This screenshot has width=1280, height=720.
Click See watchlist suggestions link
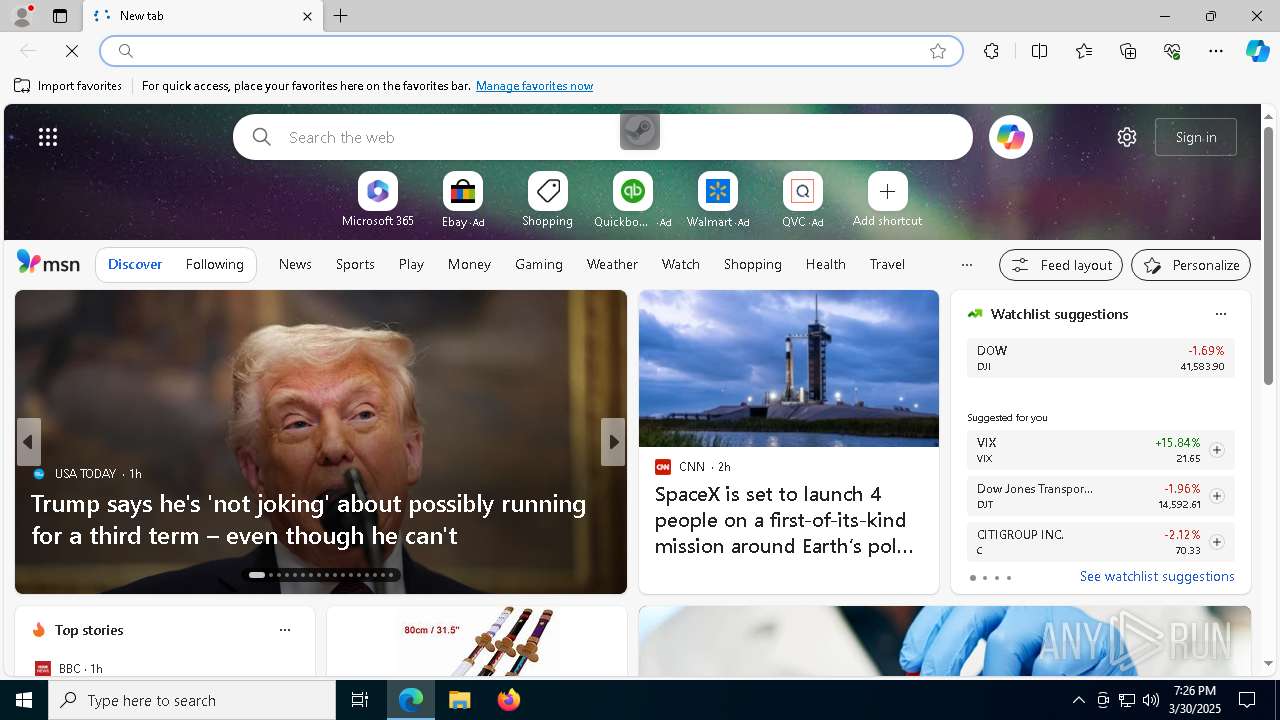coord(1157,576)
